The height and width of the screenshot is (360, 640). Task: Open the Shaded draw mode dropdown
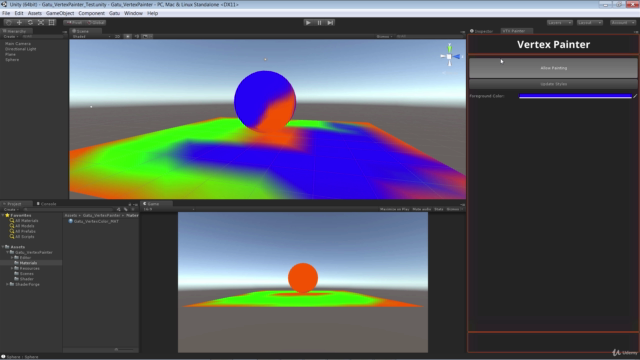[x=91, y=36]
